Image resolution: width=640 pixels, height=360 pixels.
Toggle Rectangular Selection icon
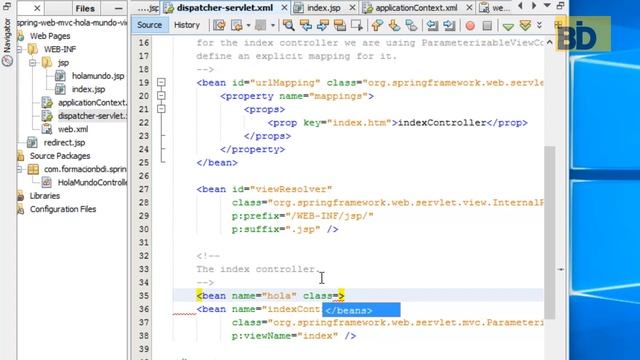[x=357, y=25]
